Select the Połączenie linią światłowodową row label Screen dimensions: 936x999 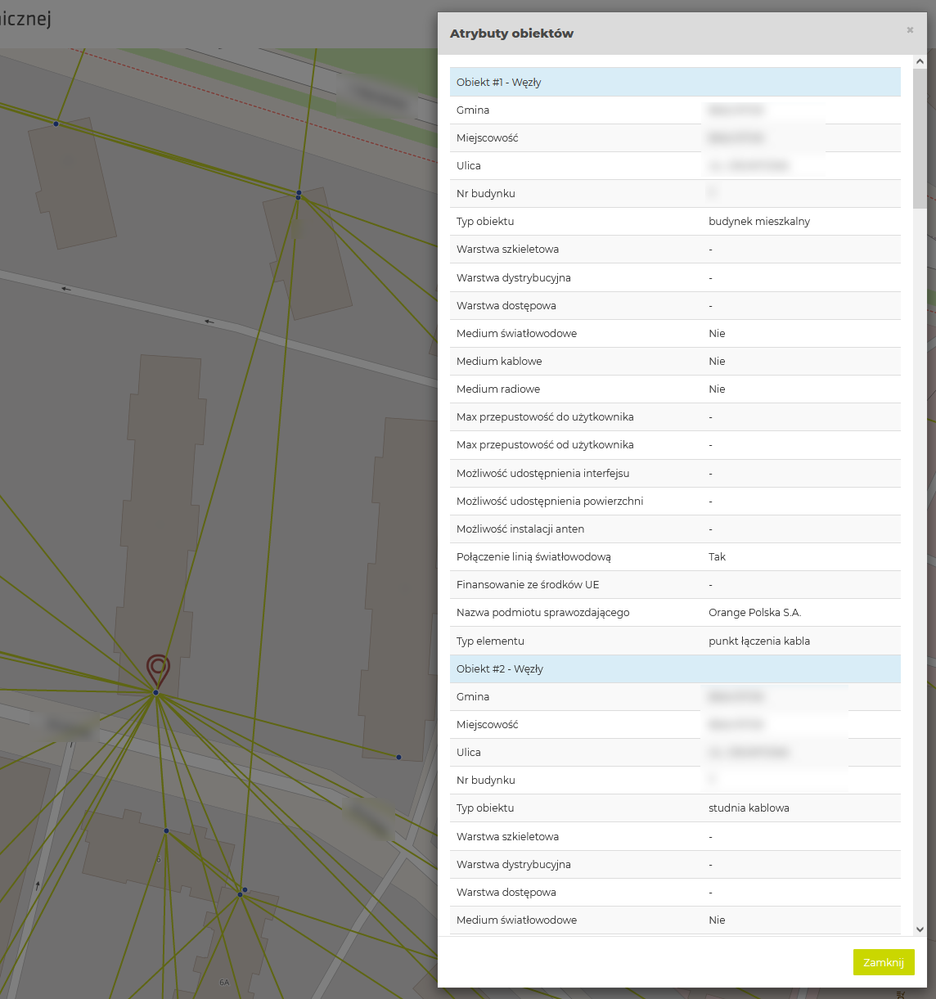pyautogui.click(x=533, y=557)
